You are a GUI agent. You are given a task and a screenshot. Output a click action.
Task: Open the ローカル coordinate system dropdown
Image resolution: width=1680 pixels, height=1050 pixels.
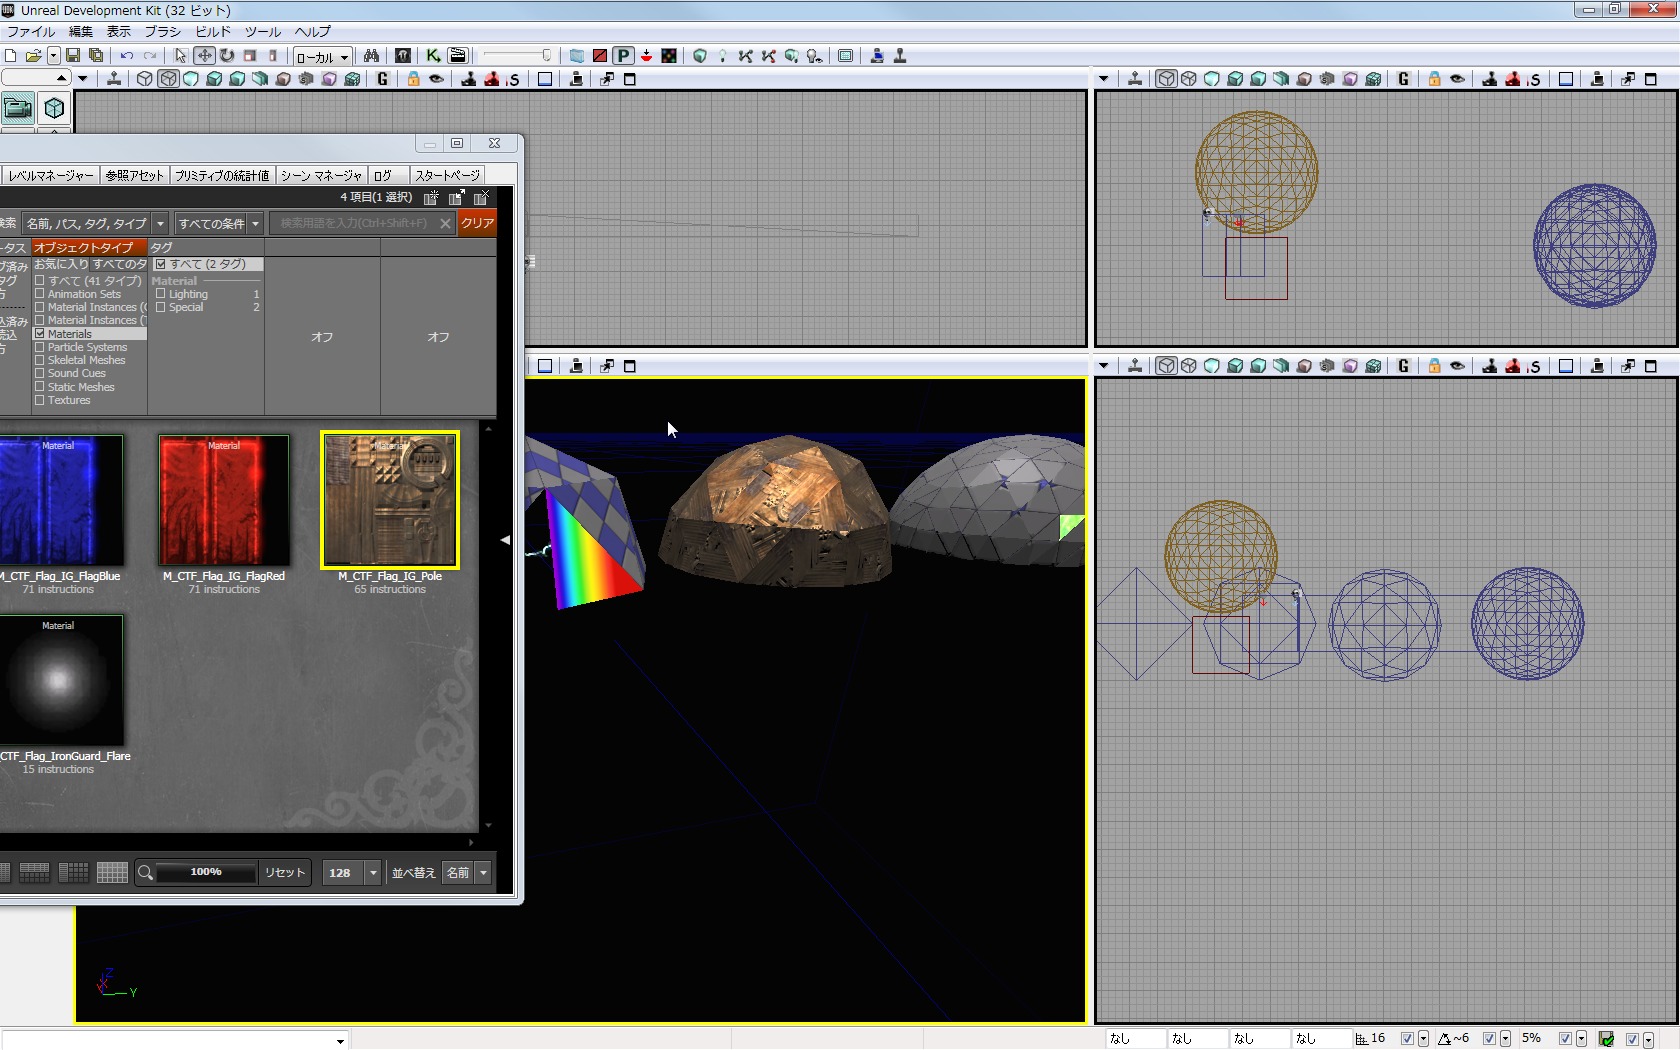pyautogui.click(x=322, y=57)
